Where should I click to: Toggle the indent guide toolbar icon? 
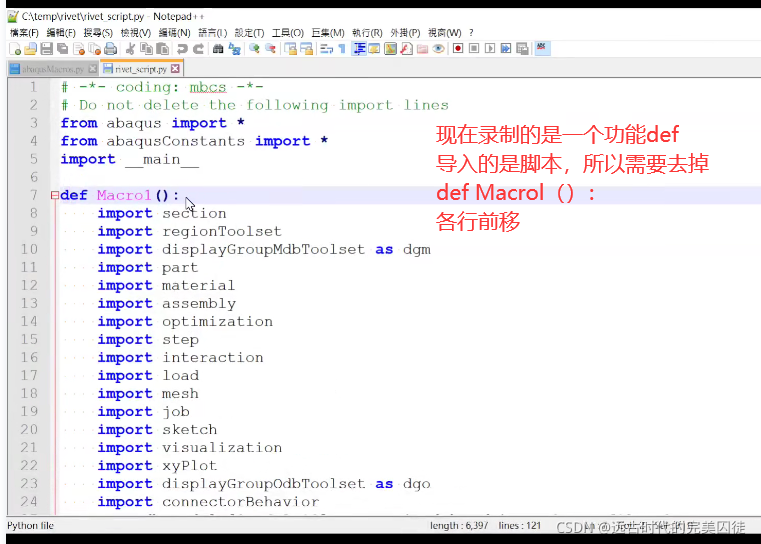[359, 49]
